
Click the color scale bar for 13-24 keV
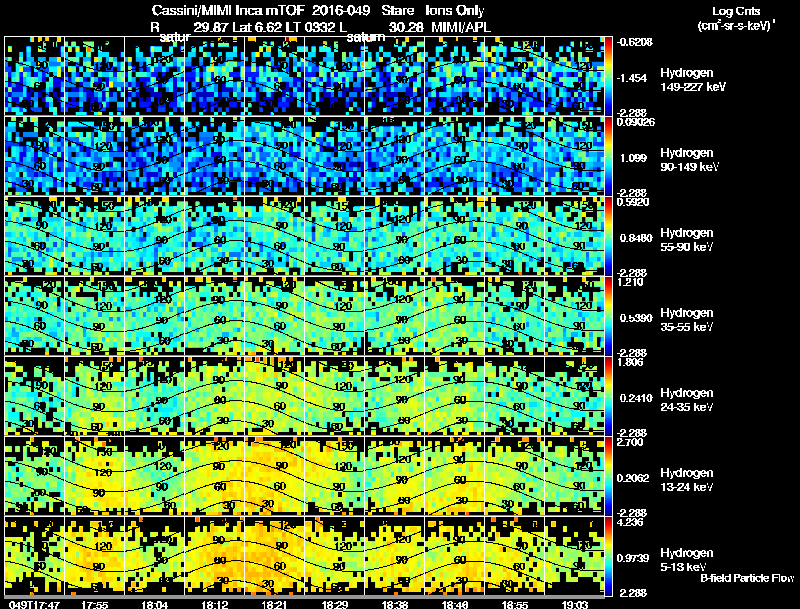tap(608, 476)
